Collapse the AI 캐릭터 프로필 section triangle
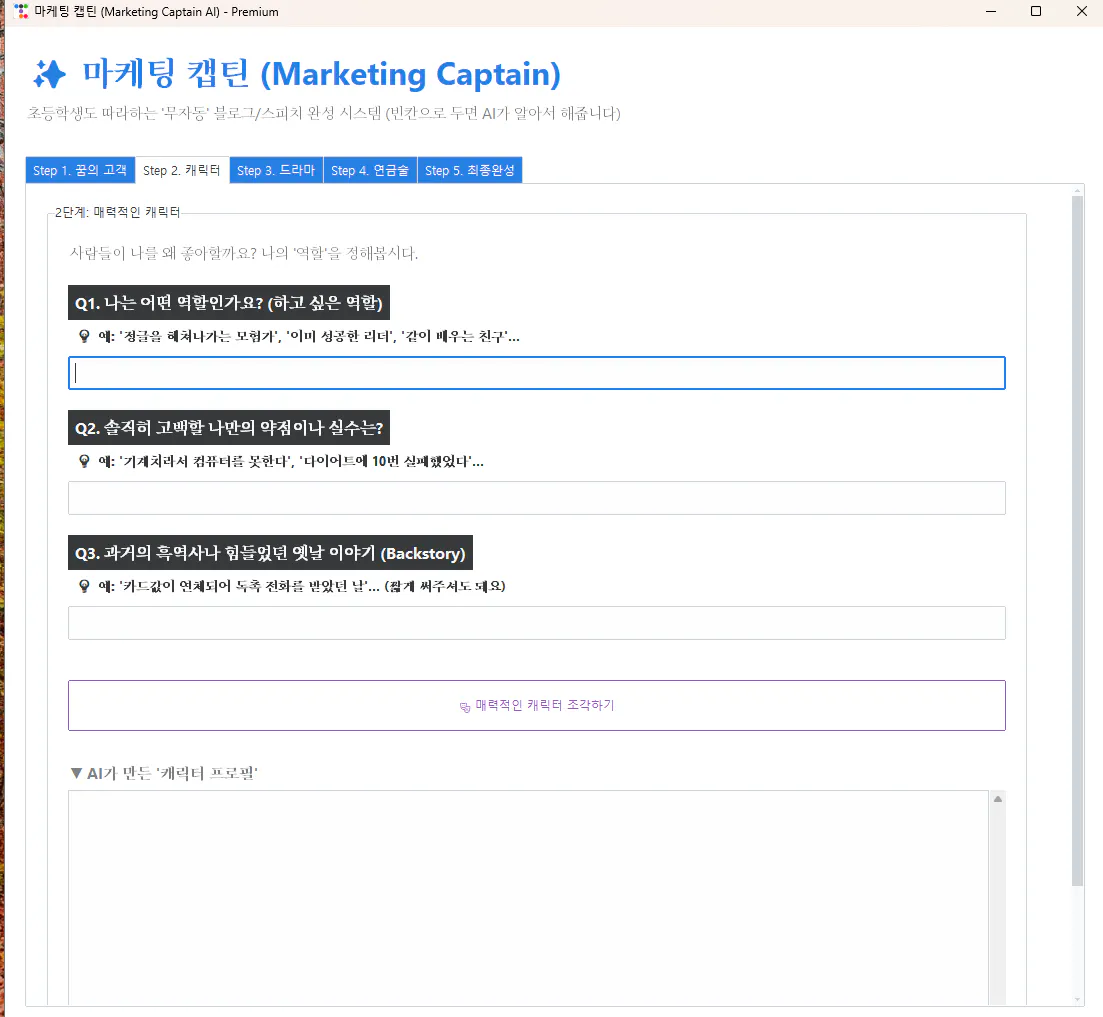Screen dimensions: 1103x1017 (x=76, y=772)
